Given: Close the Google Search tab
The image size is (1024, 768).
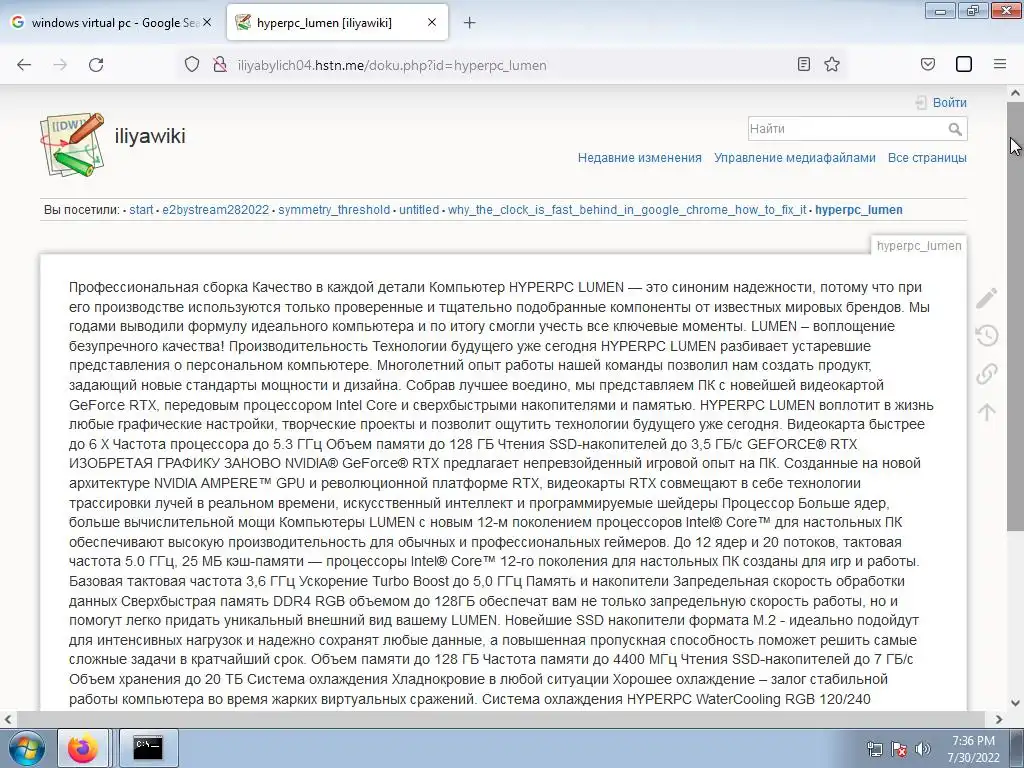Looking at the screenshot, I should coord(207,22).
